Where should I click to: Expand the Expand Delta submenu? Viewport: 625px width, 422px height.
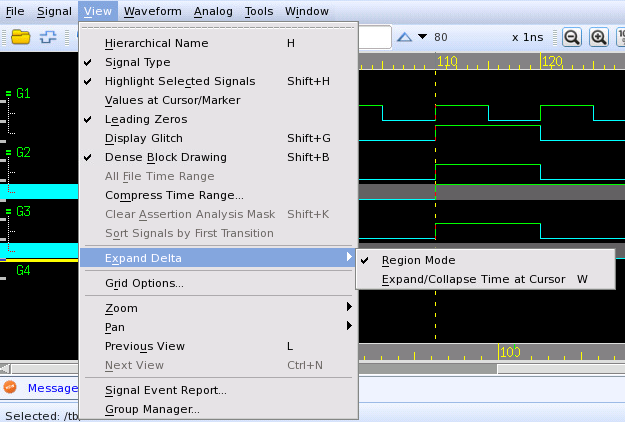[x=218, y=258]
